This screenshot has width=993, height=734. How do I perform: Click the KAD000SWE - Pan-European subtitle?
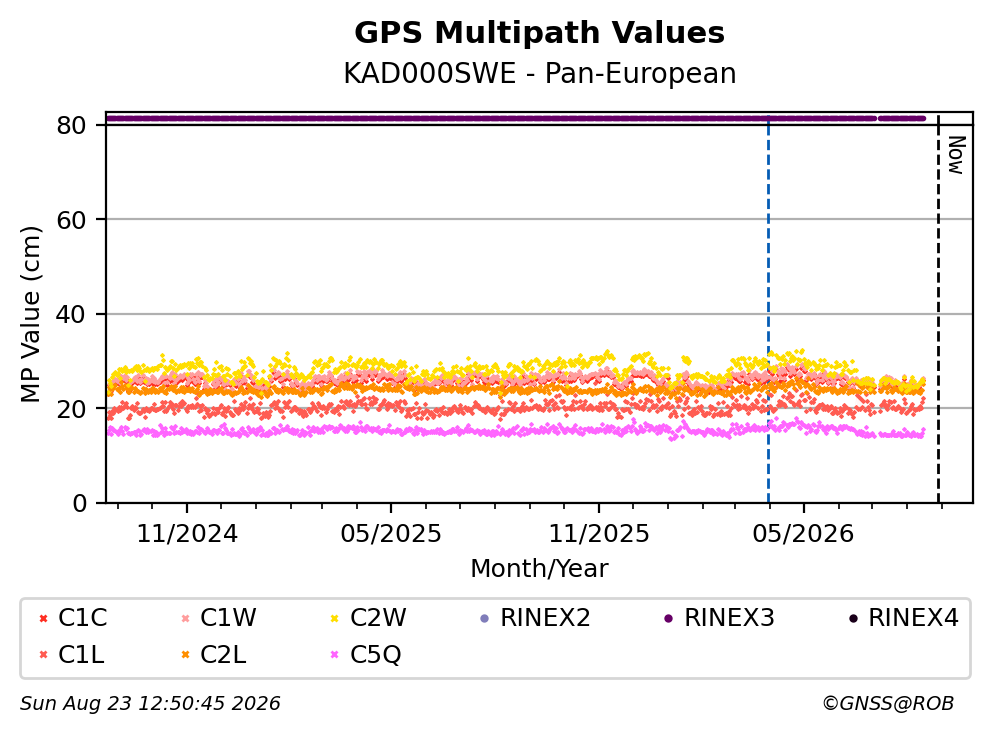(x=540, y=73)
